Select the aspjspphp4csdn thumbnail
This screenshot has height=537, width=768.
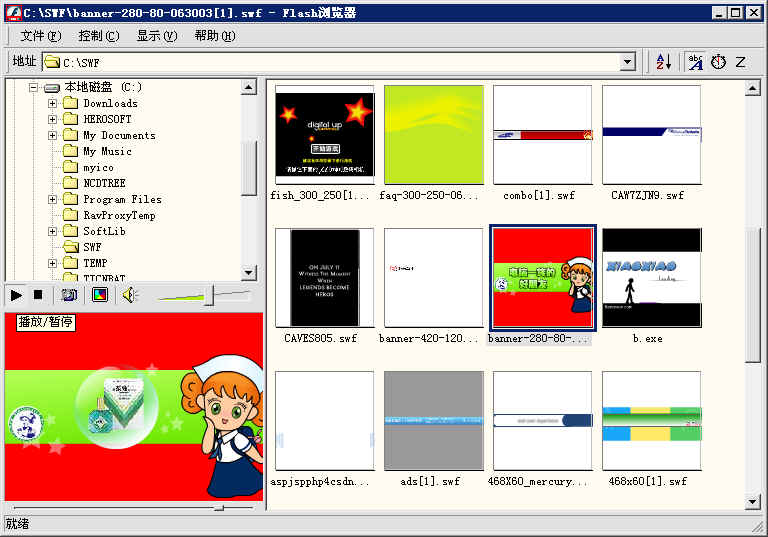325,421
